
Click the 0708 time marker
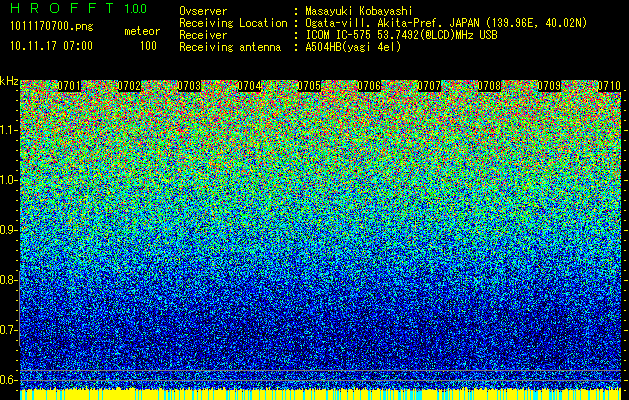(x=489, y=86)
